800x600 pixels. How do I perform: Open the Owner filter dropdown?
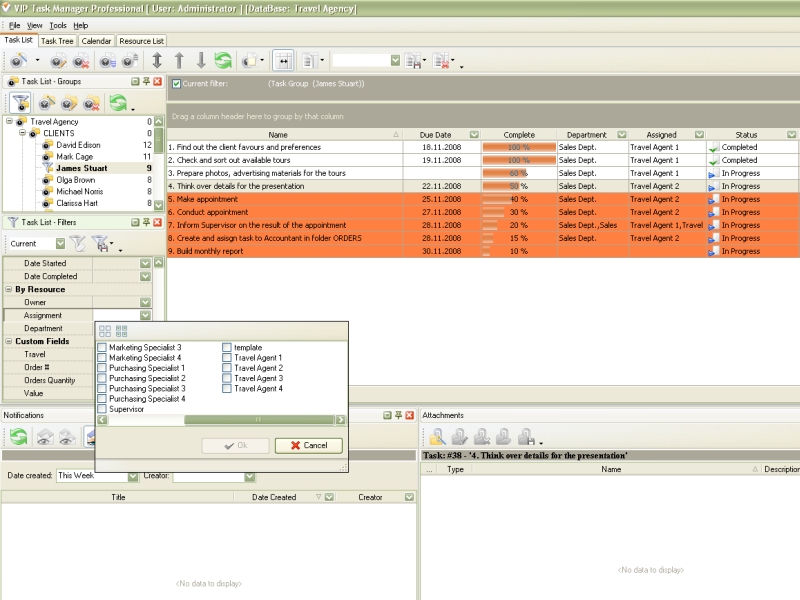[x=145, y=303]
